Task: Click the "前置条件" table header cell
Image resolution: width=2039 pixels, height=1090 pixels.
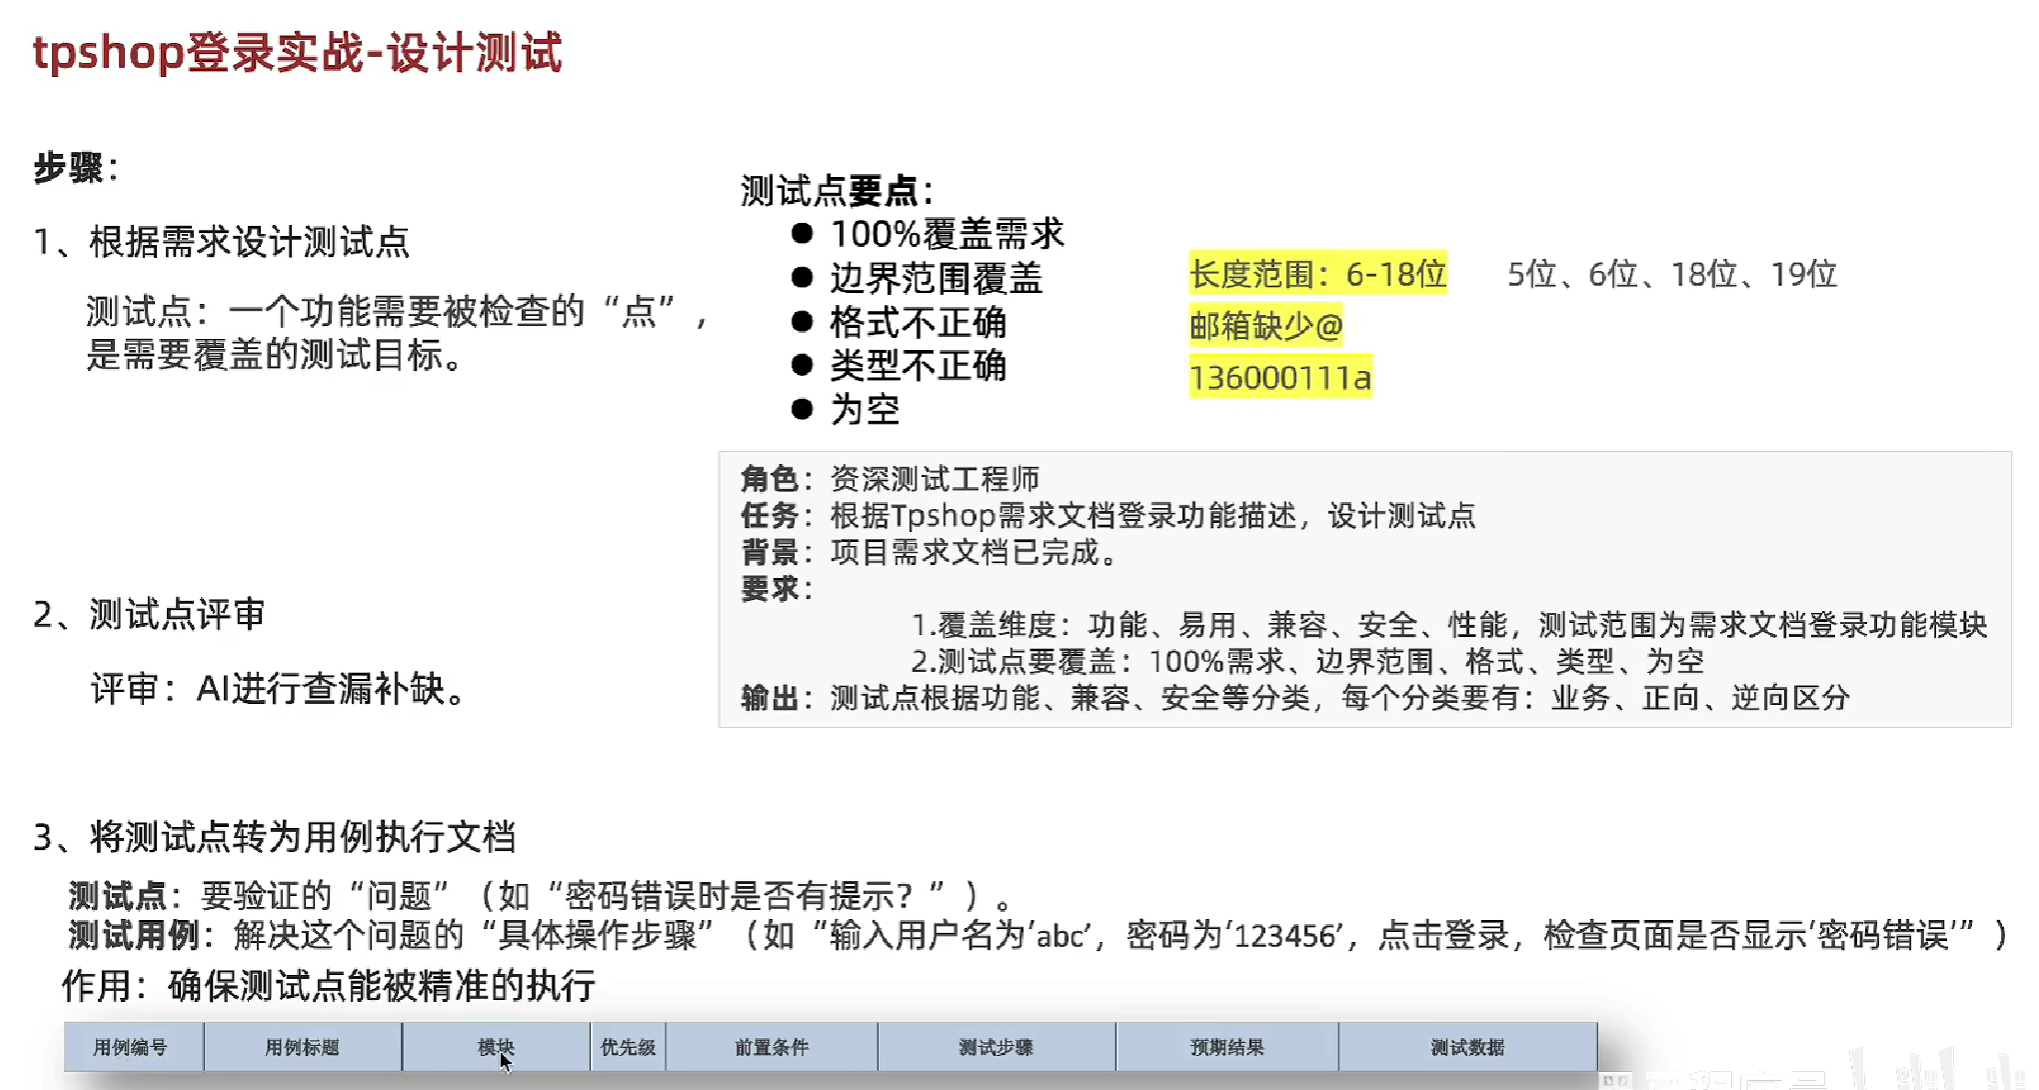Action: [771, 1047]
